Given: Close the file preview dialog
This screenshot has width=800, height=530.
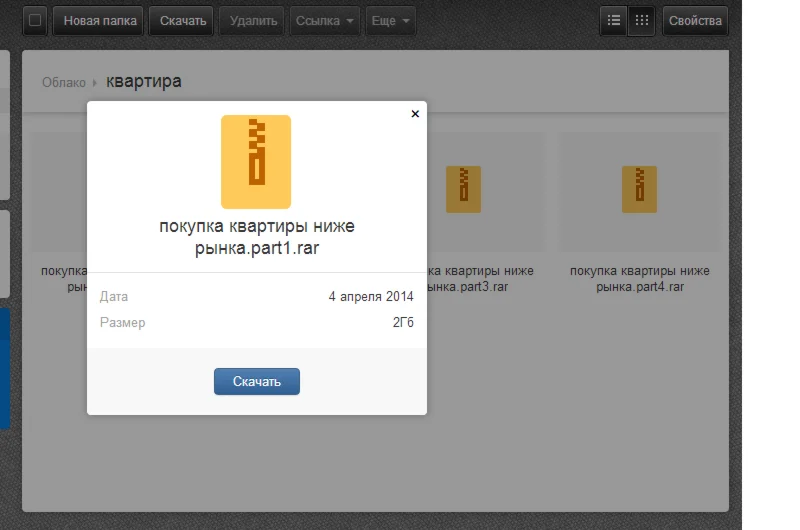Looking at the screenshot, I should tap(415, 114).
